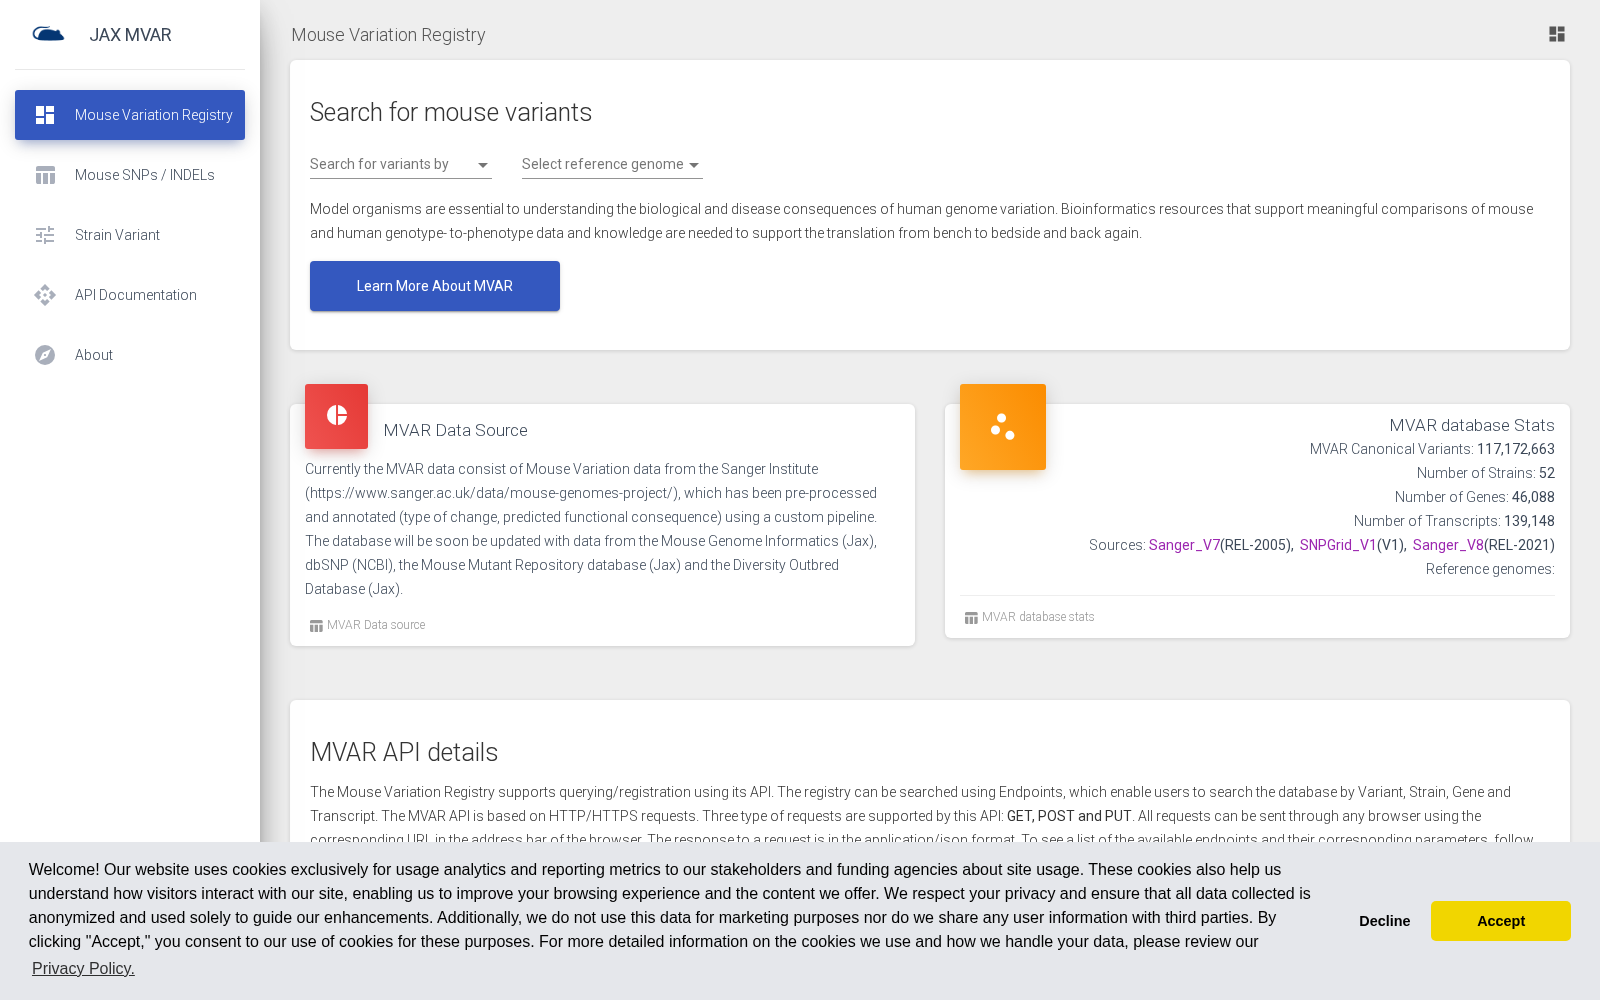Viewport: 1600px width, 1000px height.
Task: Click the table icon for Mouse SNPs / INDELs
Action: pyautogui.click(x=45, y=175)
